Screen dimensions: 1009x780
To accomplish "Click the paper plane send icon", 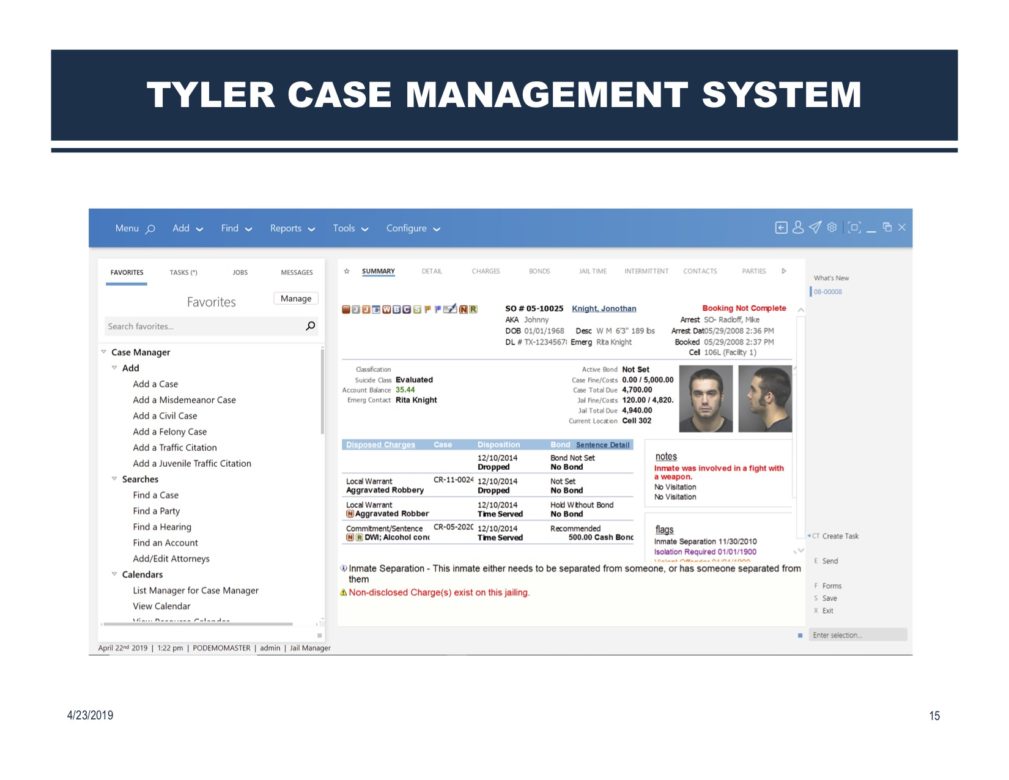I will (x=815, y=228).
